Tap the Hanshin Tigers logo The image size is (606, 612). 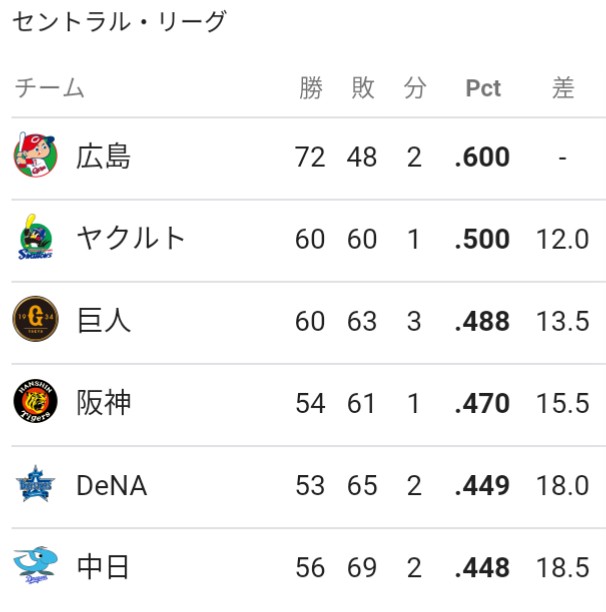(36, 401)
